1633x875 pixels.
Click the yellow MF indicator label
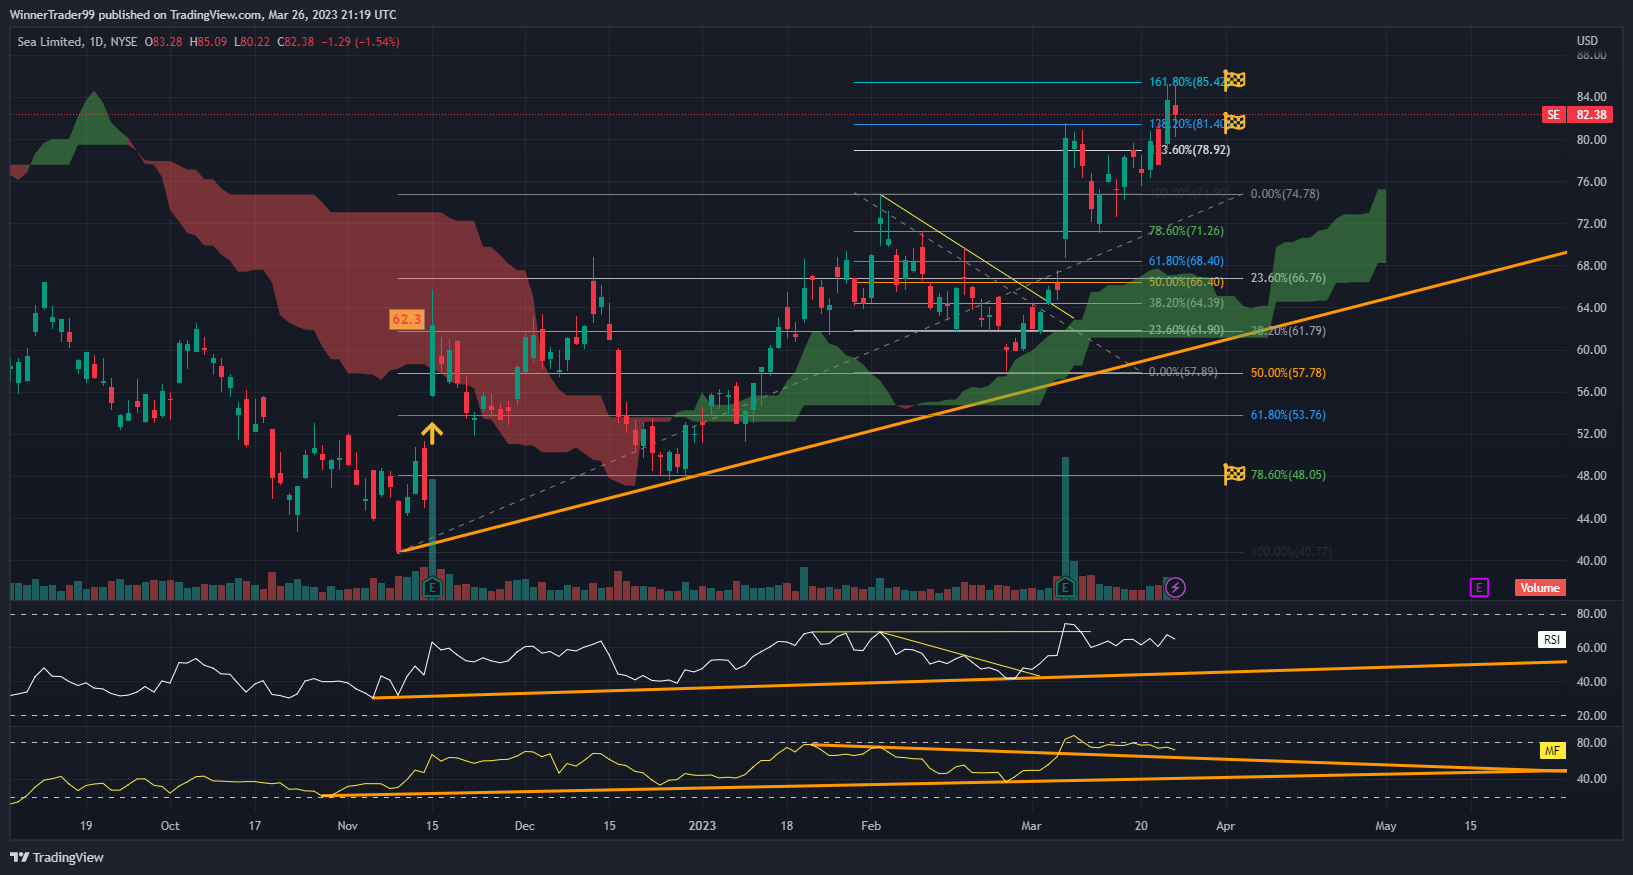click(1552, 750)
